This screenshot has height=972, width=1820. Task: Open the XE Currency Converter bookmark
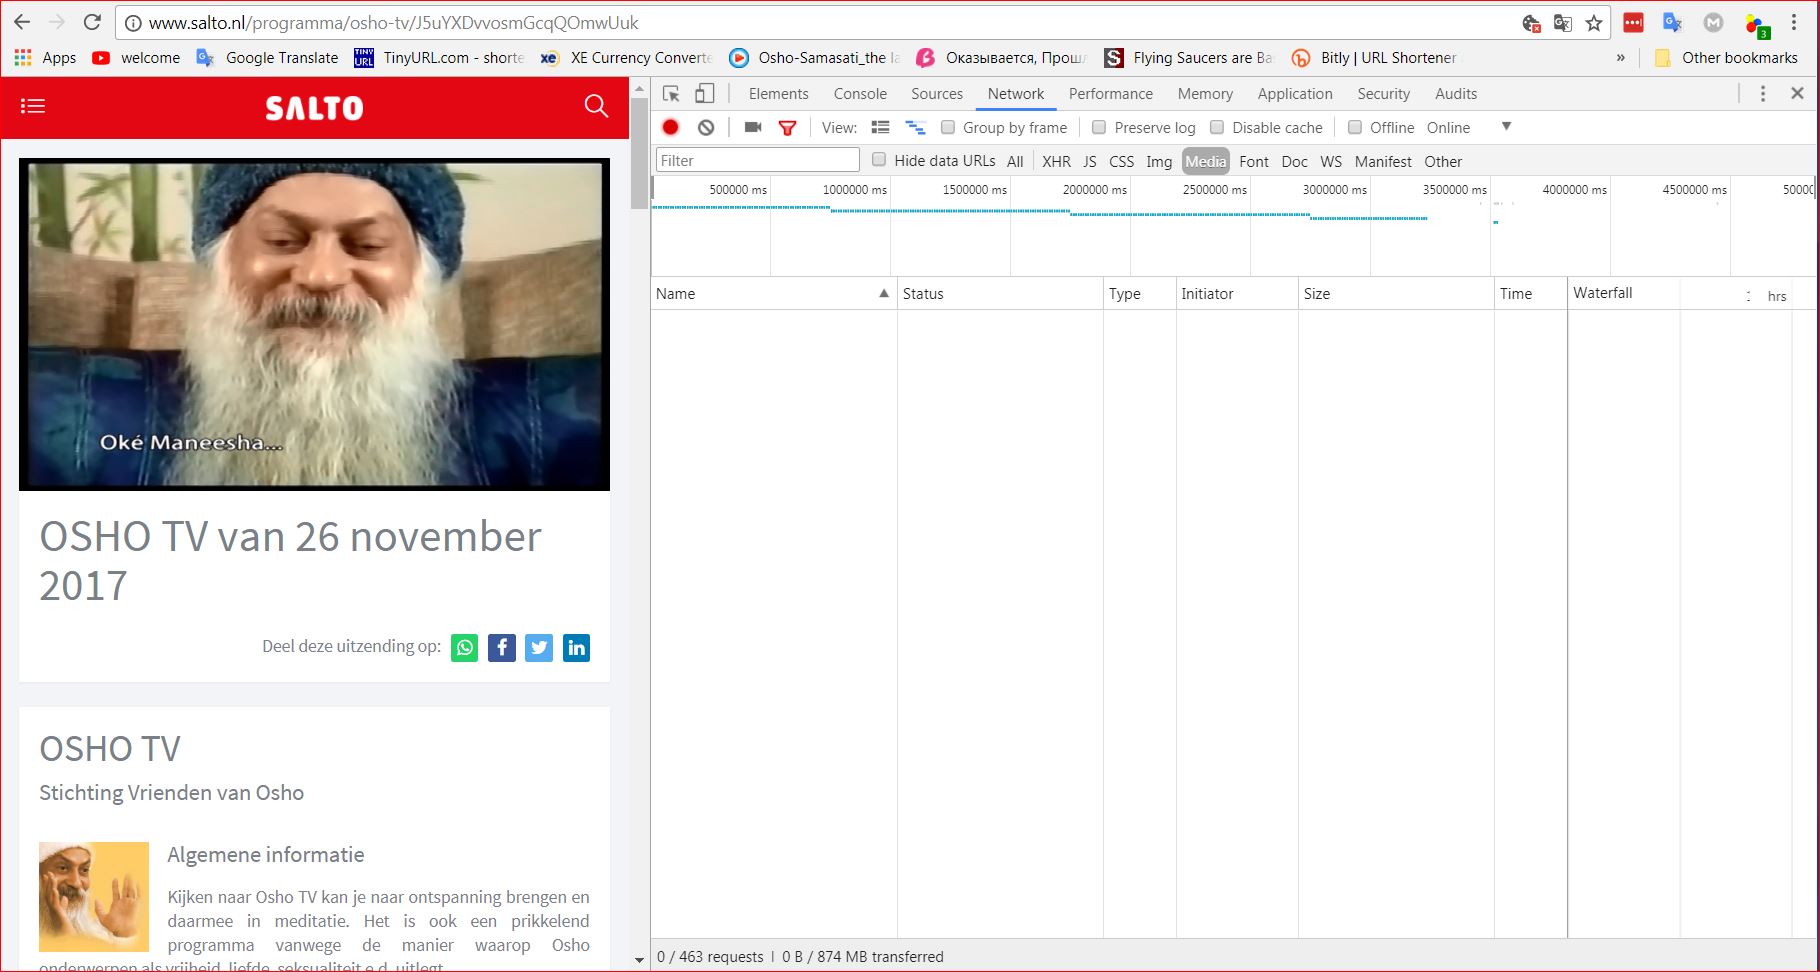point(626,58)
